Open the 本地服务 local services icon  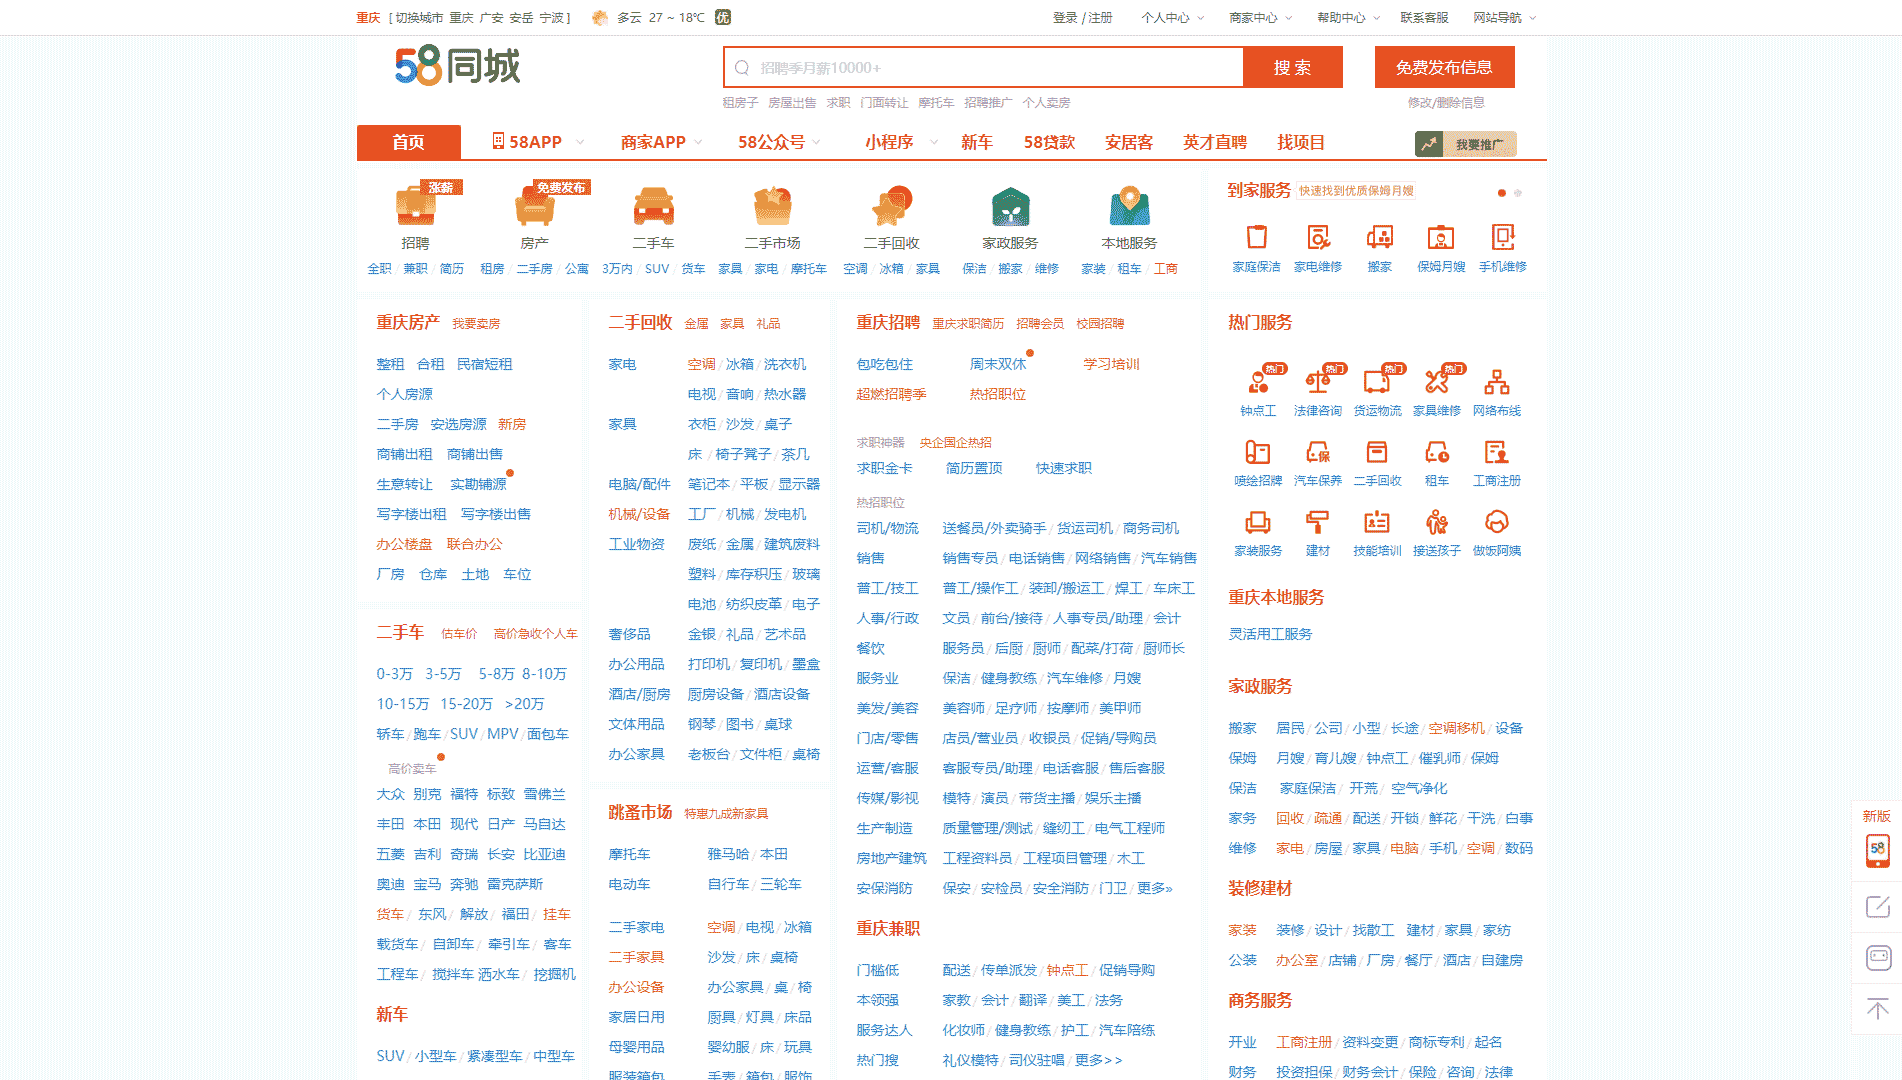click(x=1129, y=206)
